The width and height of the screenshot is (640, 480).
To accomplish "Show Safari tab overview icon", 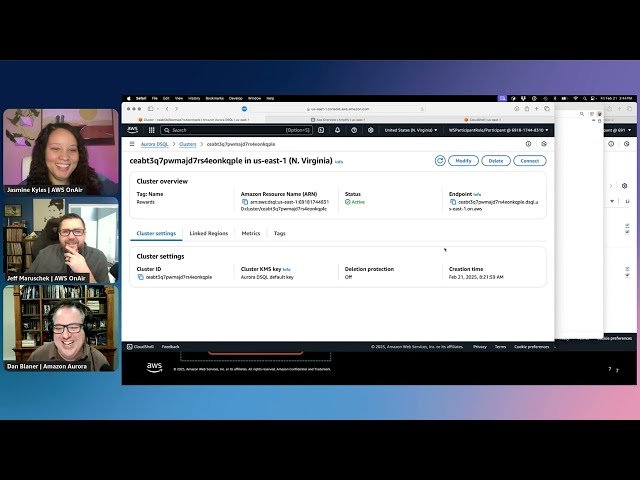I will (x=547, y=109).
